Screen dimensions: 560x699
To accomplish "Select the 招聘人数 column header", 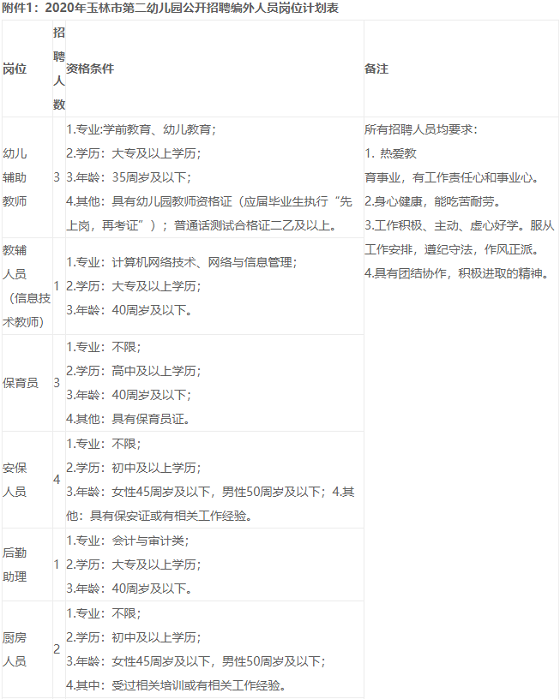I will click(59, 69).
